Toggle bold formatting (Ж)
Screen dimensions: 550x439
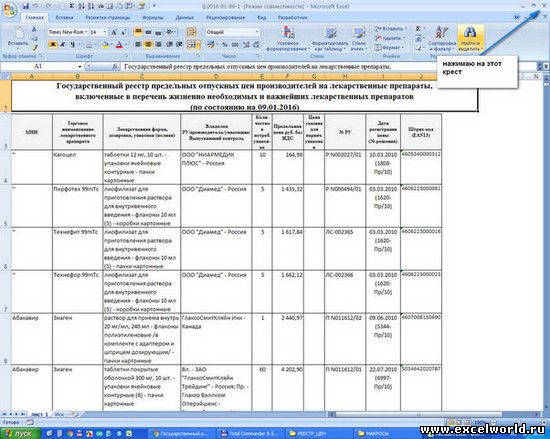pos(53,45)
